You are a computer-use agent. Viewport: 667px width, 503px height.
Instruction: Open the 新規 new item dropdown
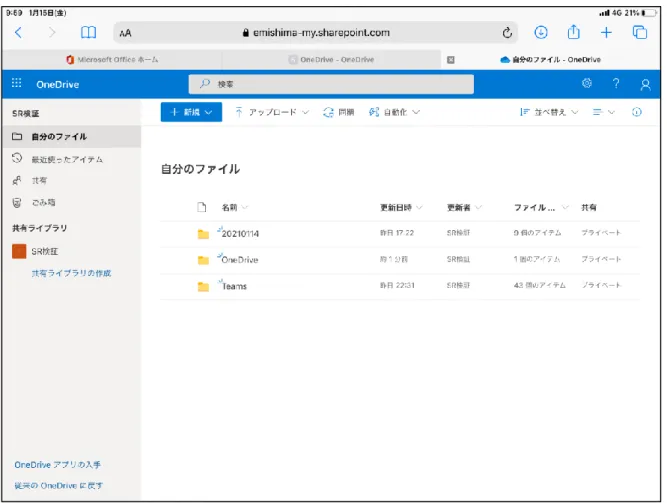(x=191, y=112)
